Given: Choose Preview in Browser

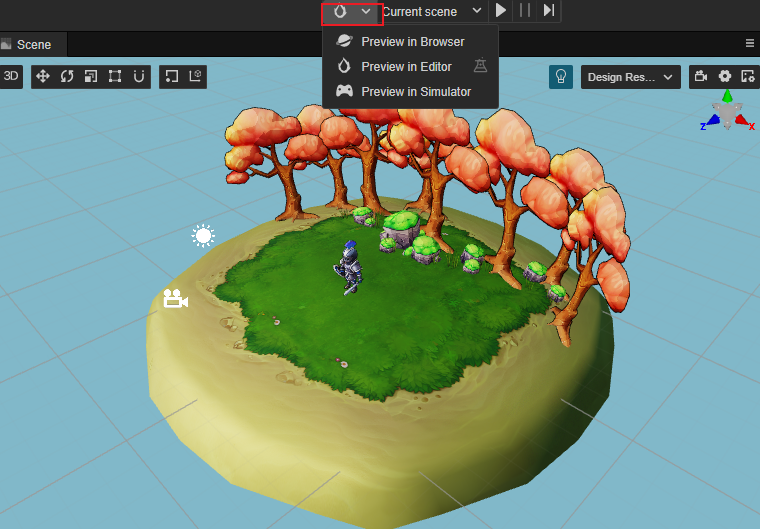Looking at the screenshot, I should pos(410,42).
